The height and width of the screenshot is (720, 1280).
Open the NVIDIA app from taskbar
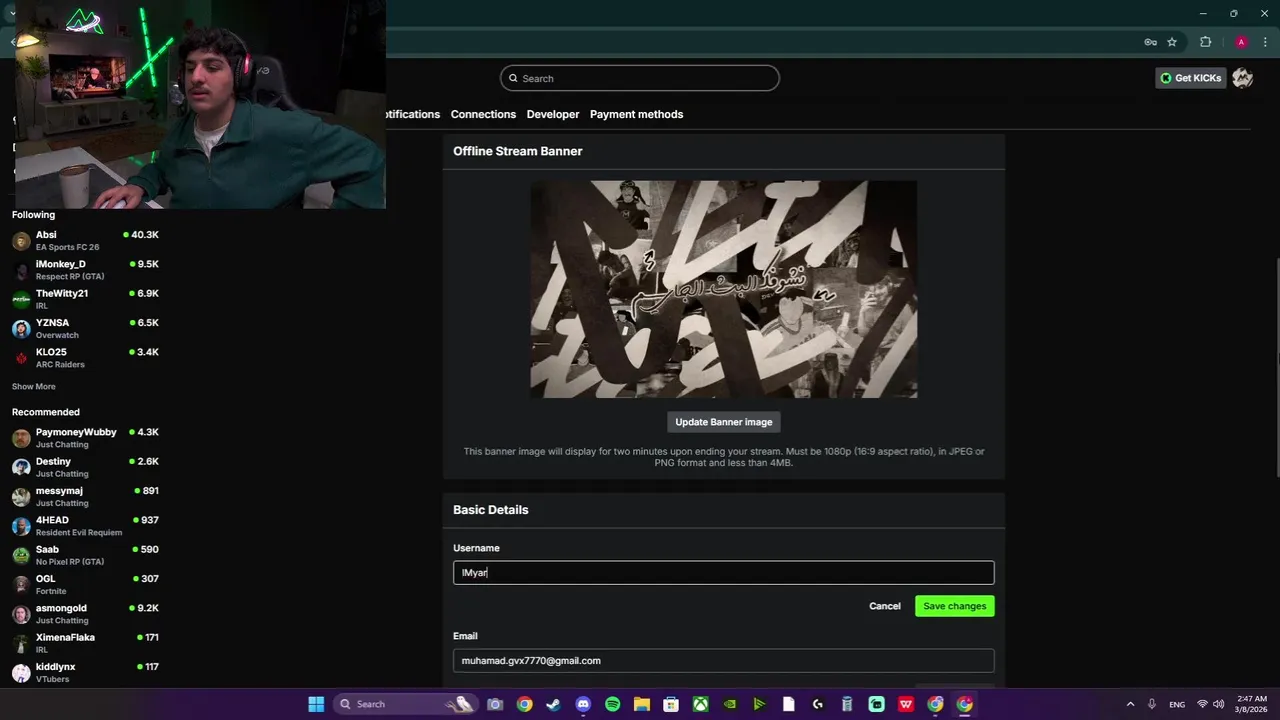730,704
